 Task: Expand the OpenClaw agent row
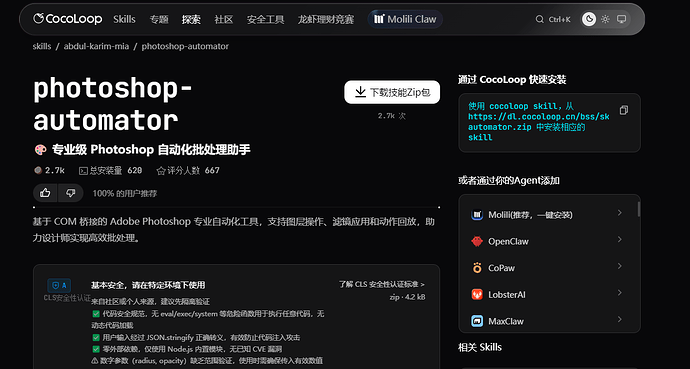(x=547, y=241)
